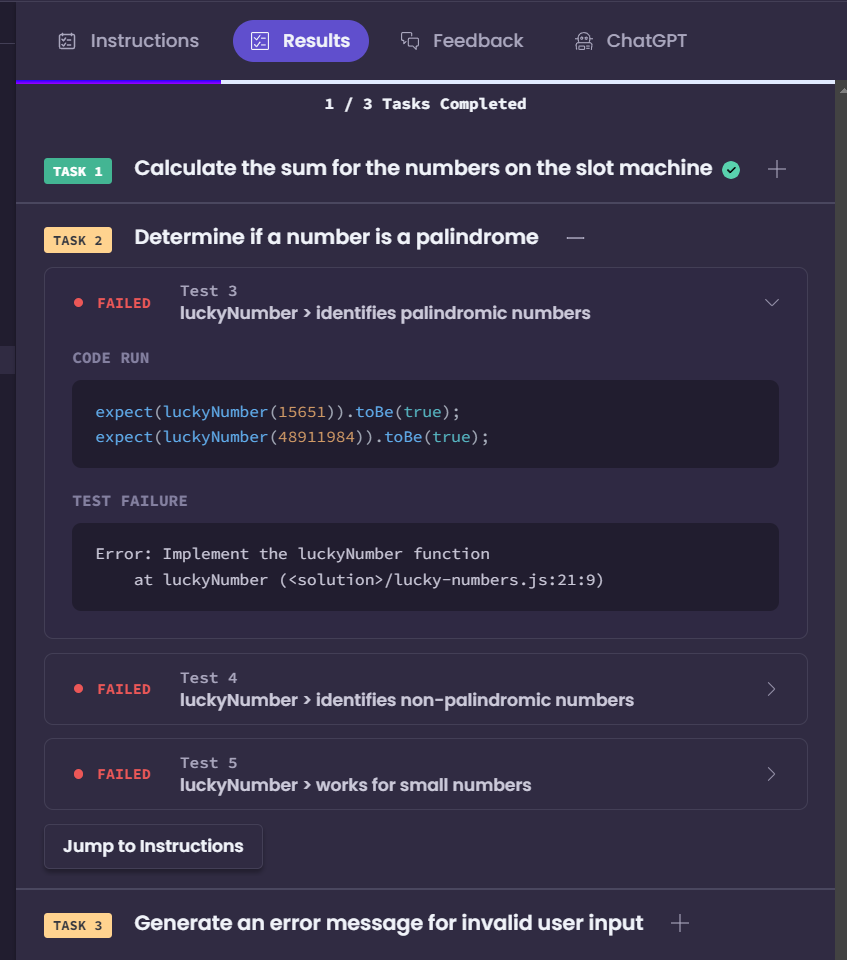This screenshot has height=960, width=847.
Task: Expand Test 5 small numbers chevron
Action: tap(772, 774)
